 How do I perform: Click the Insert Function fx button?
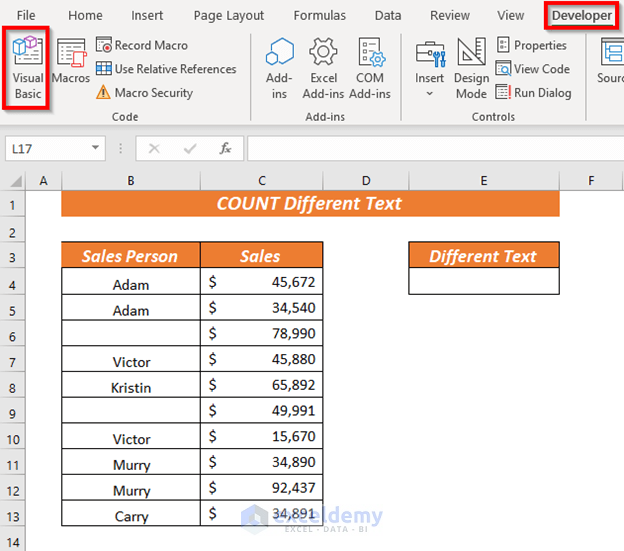click(x=226, y=148)
